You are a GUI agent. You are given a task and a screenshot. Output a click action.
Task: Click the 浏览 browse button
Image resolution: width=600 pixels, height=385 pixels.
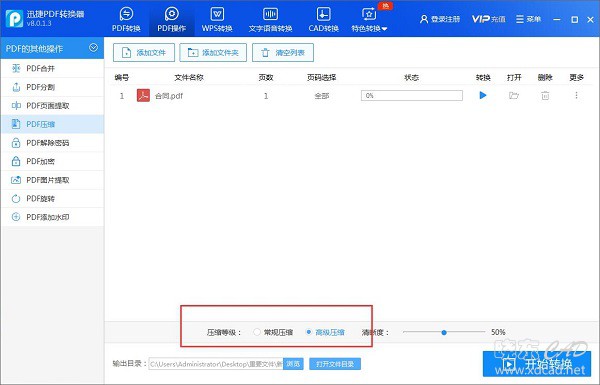pyautogui.click(x=293, y=364)
